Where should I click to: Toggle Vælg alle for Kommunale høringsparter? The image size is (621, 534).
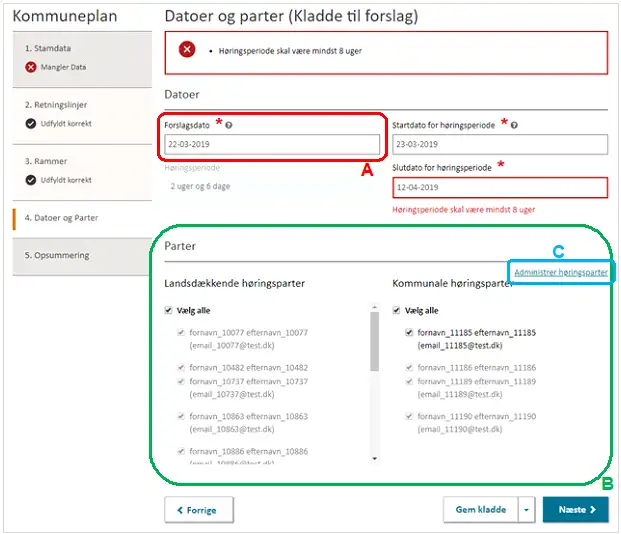click(397, 311)
